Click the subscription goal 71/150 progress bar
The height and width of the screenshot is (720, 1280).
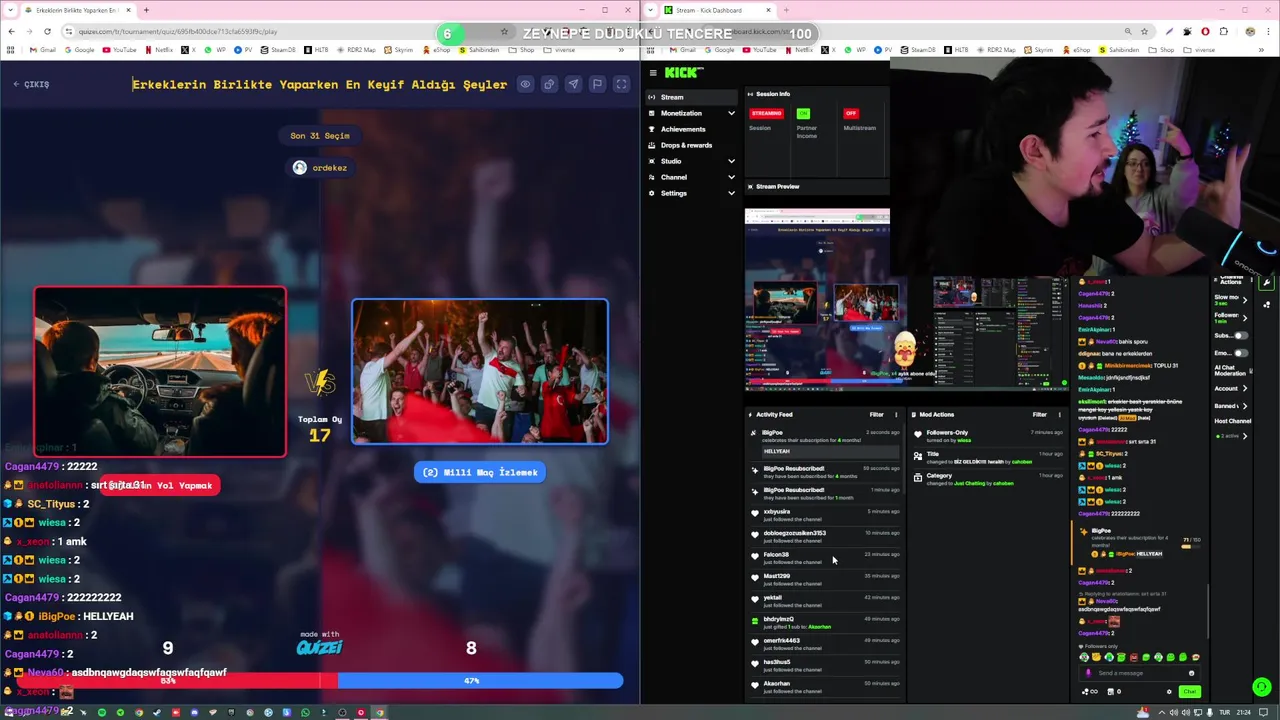pos(1189,545)
